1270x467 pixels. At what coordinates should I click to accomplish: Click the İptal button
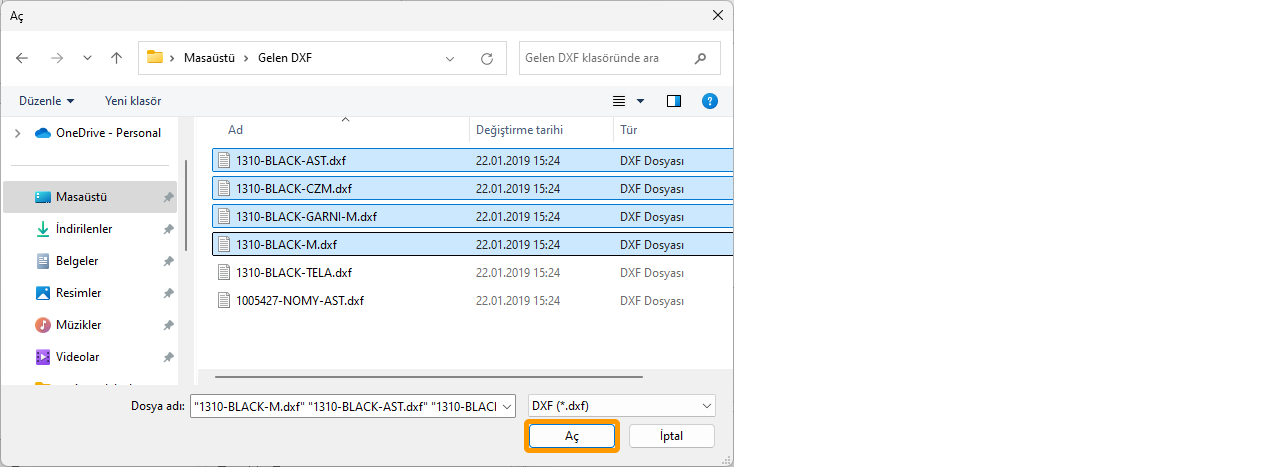671,436
